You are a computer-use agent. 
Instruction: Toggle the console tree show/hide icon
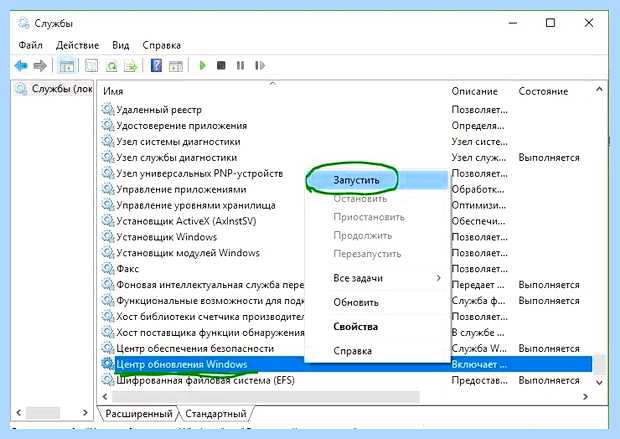click(x=66, y=66)
